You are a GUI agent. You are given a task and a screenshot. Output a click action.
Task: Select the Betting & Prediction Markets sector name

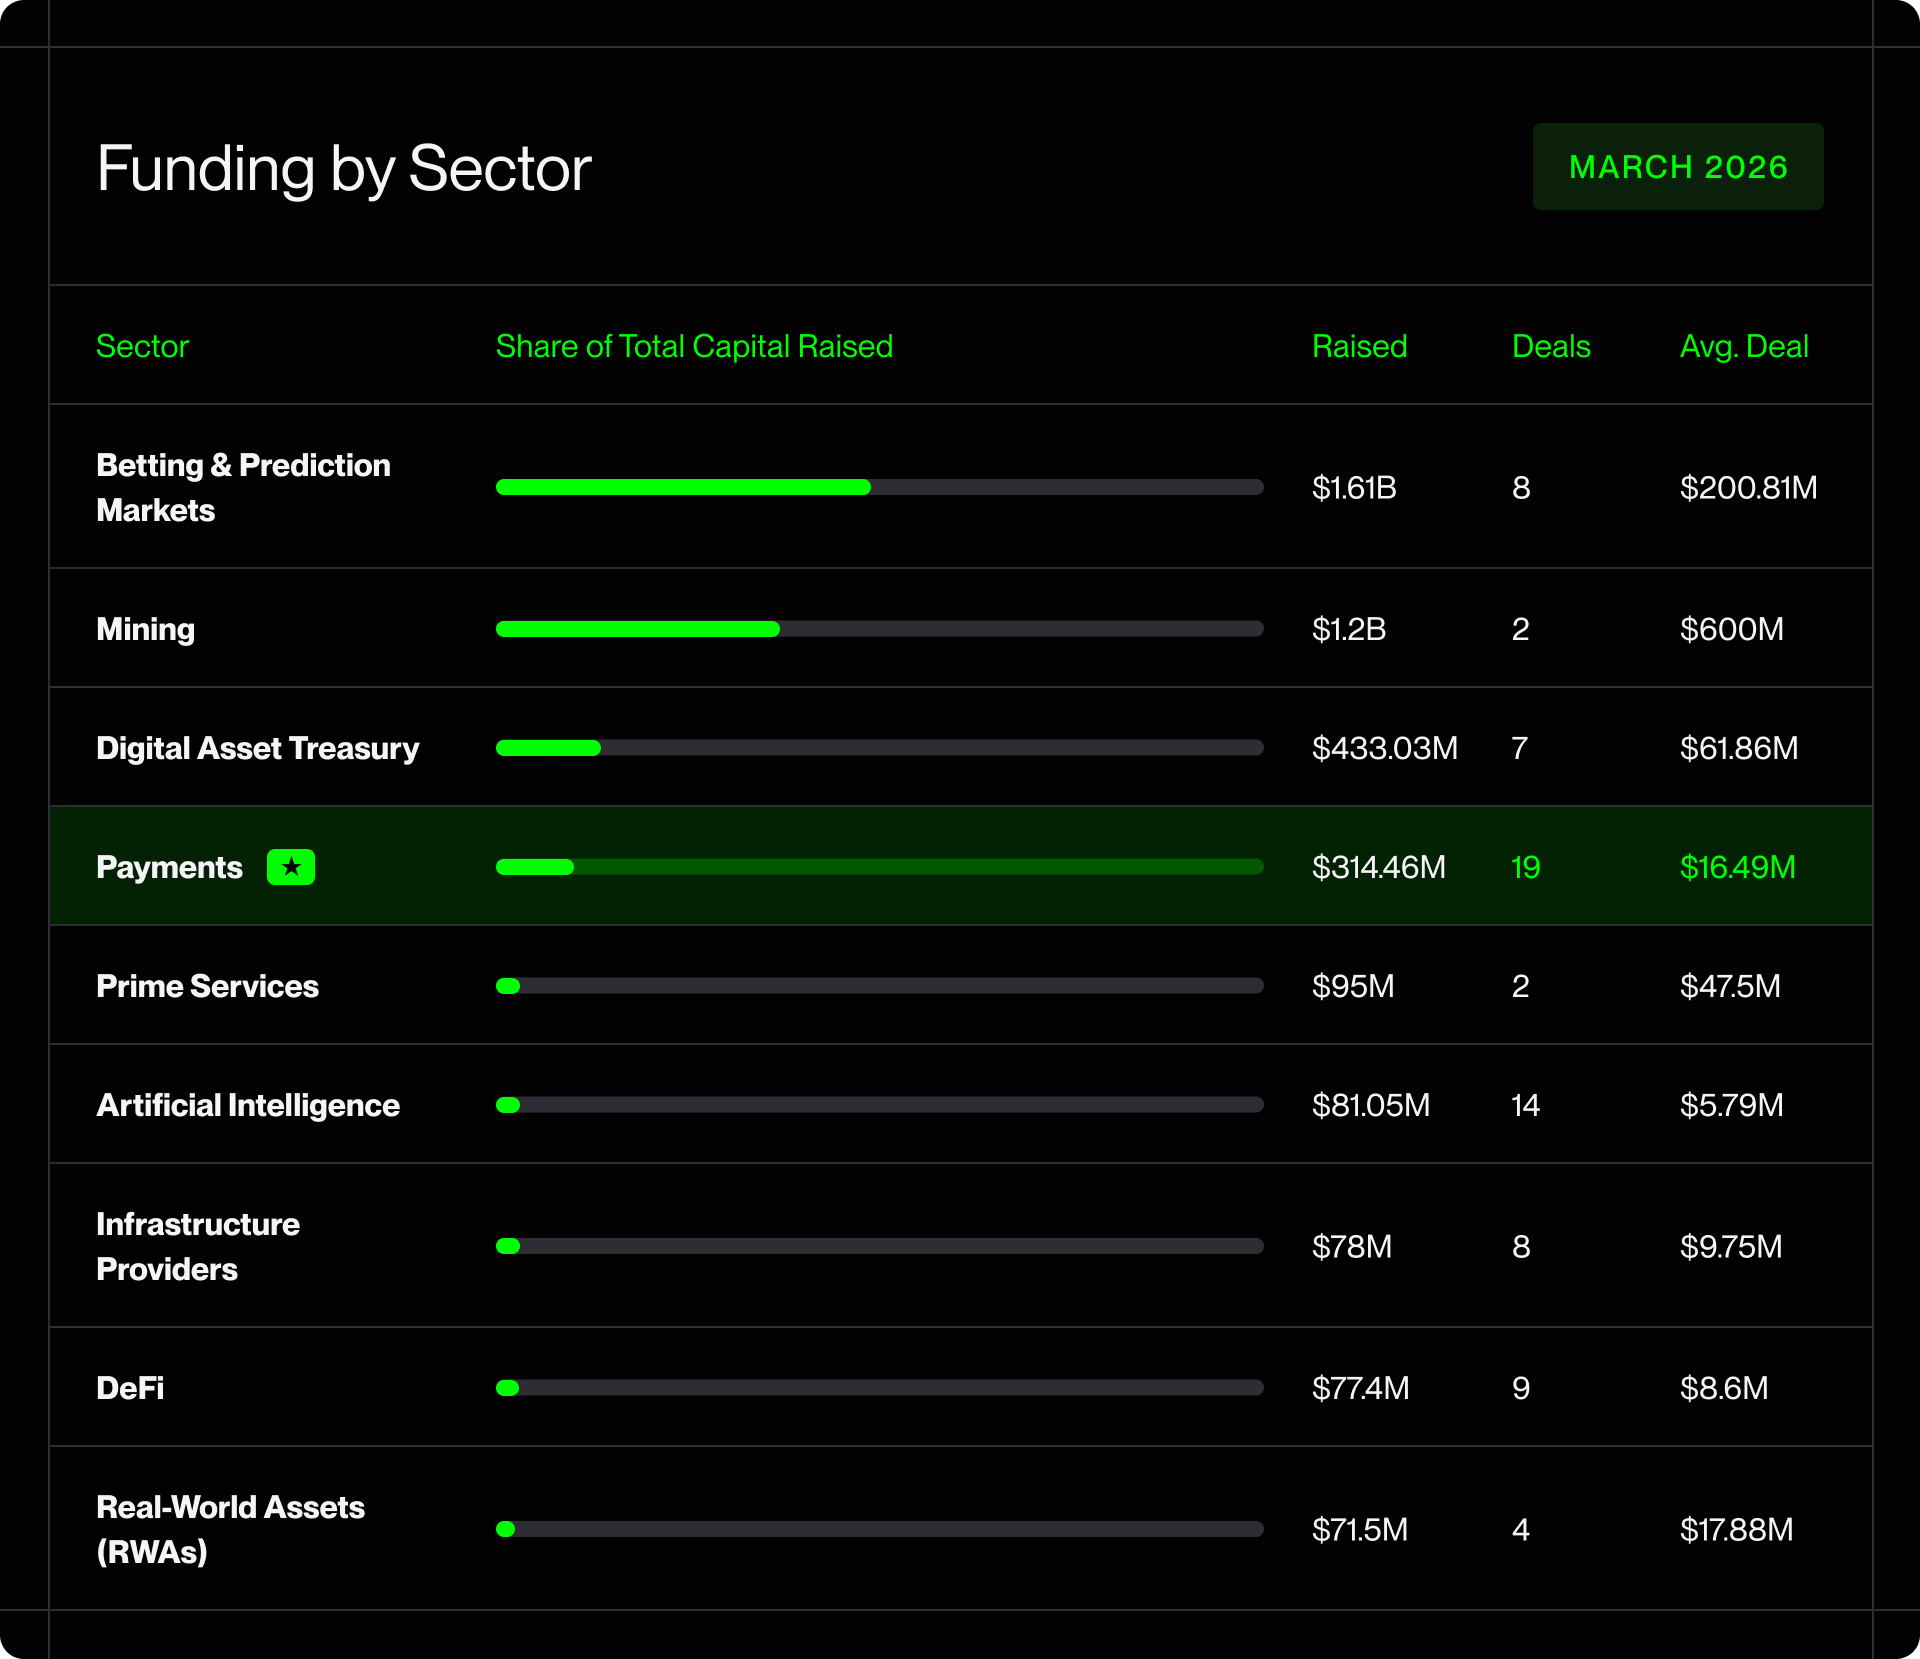243,487
